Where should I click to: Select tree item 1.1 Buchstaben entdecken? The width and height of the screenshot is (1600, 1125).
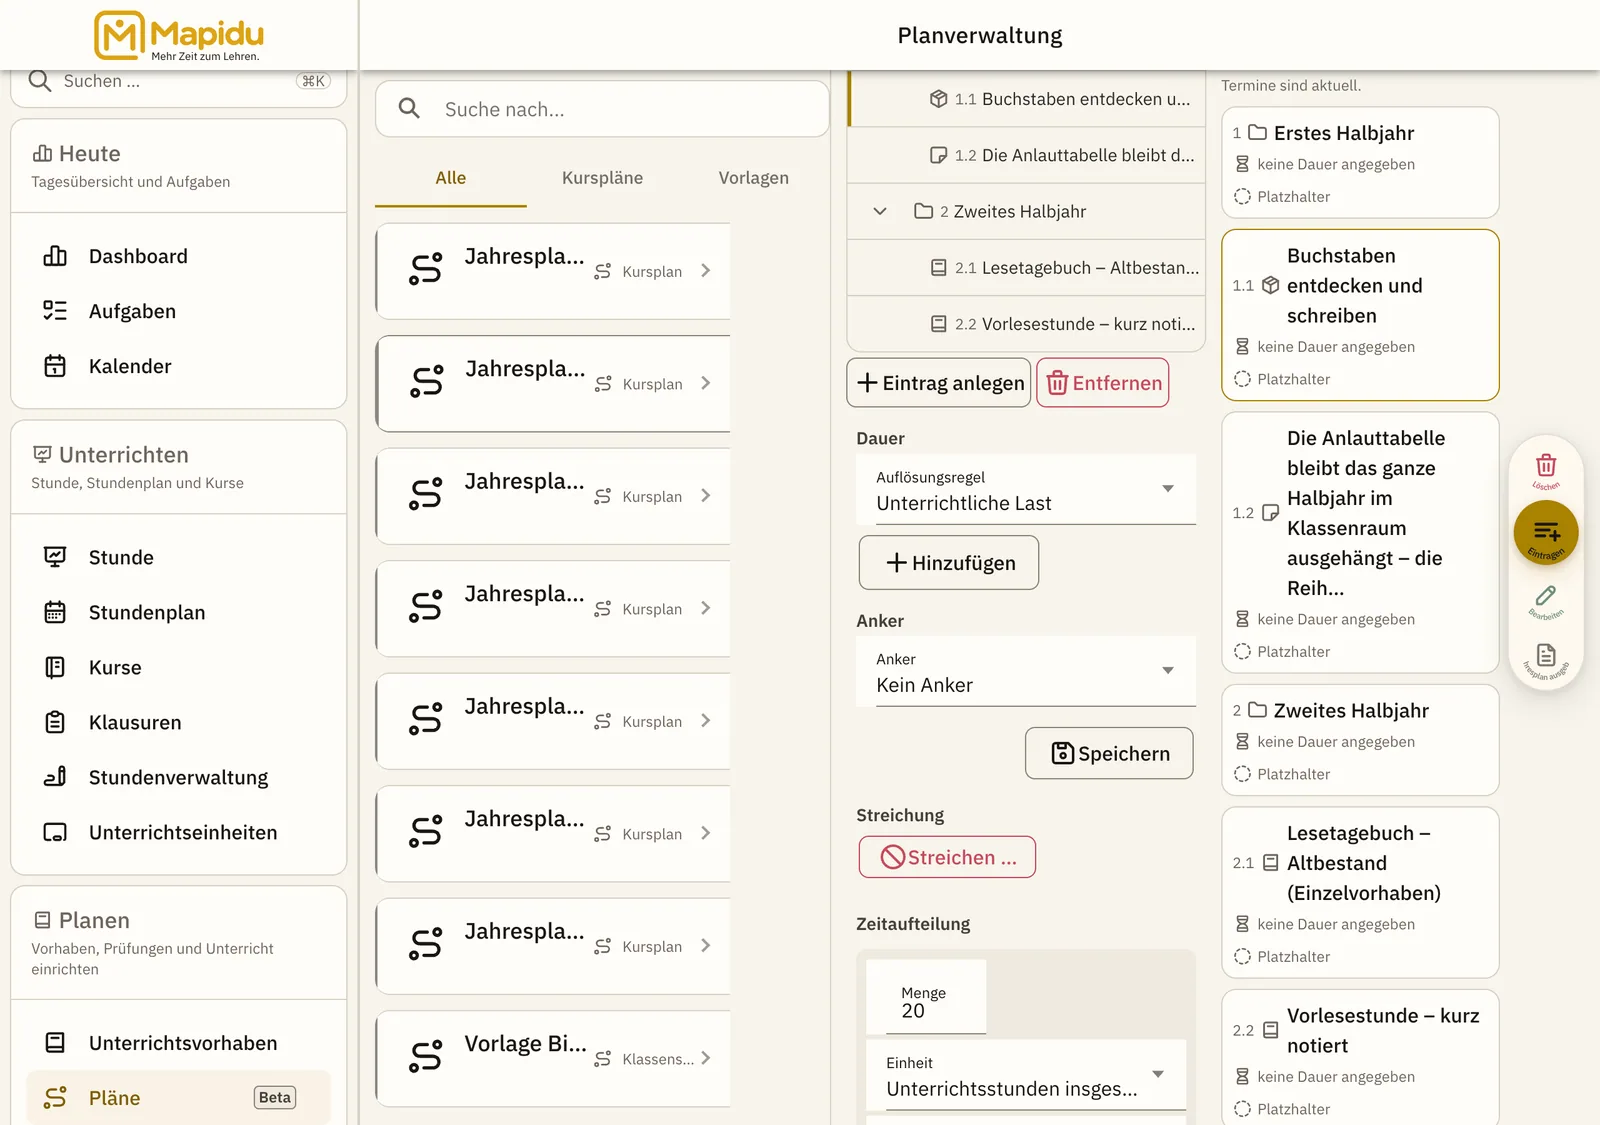coord(1027,99)
